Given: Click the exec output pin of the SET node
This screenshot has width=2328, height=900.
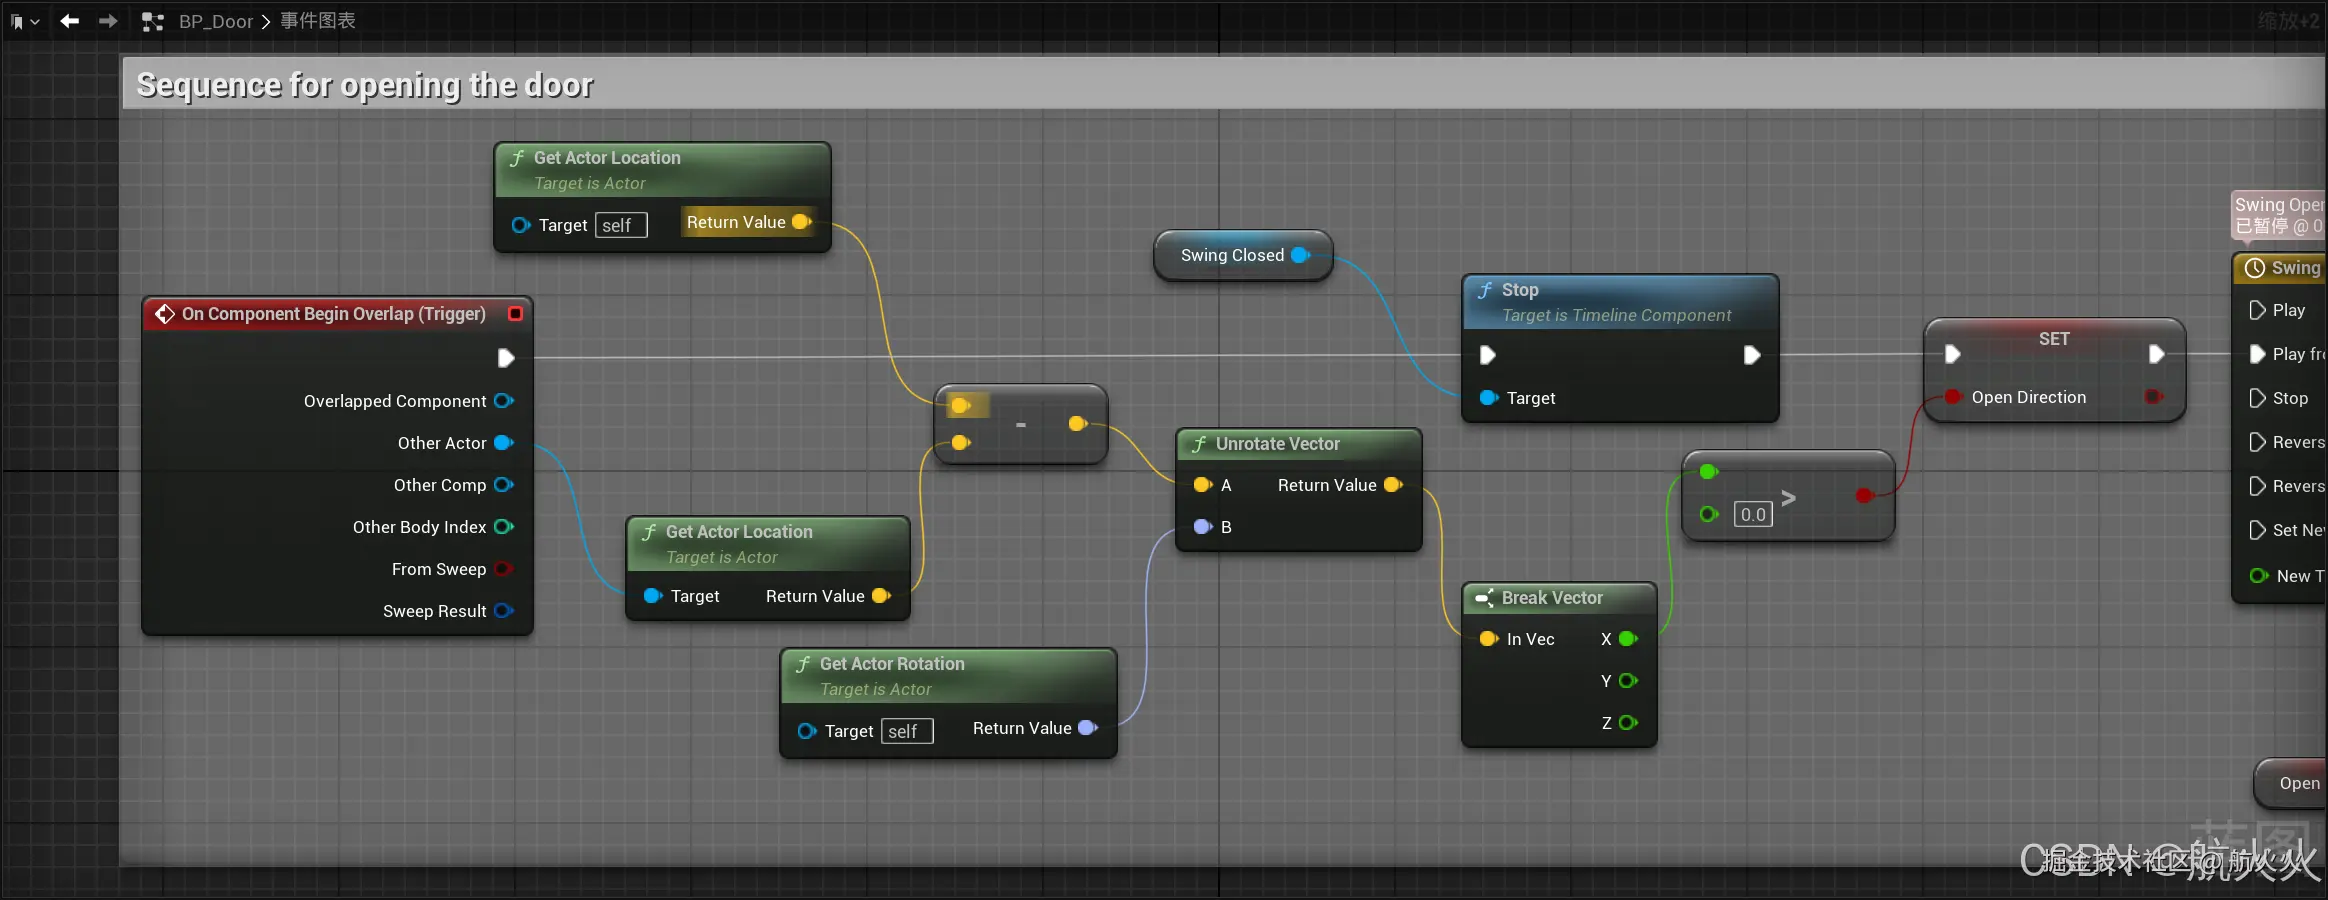Looking at the screenshot, I should click(x=2156, y=354).
